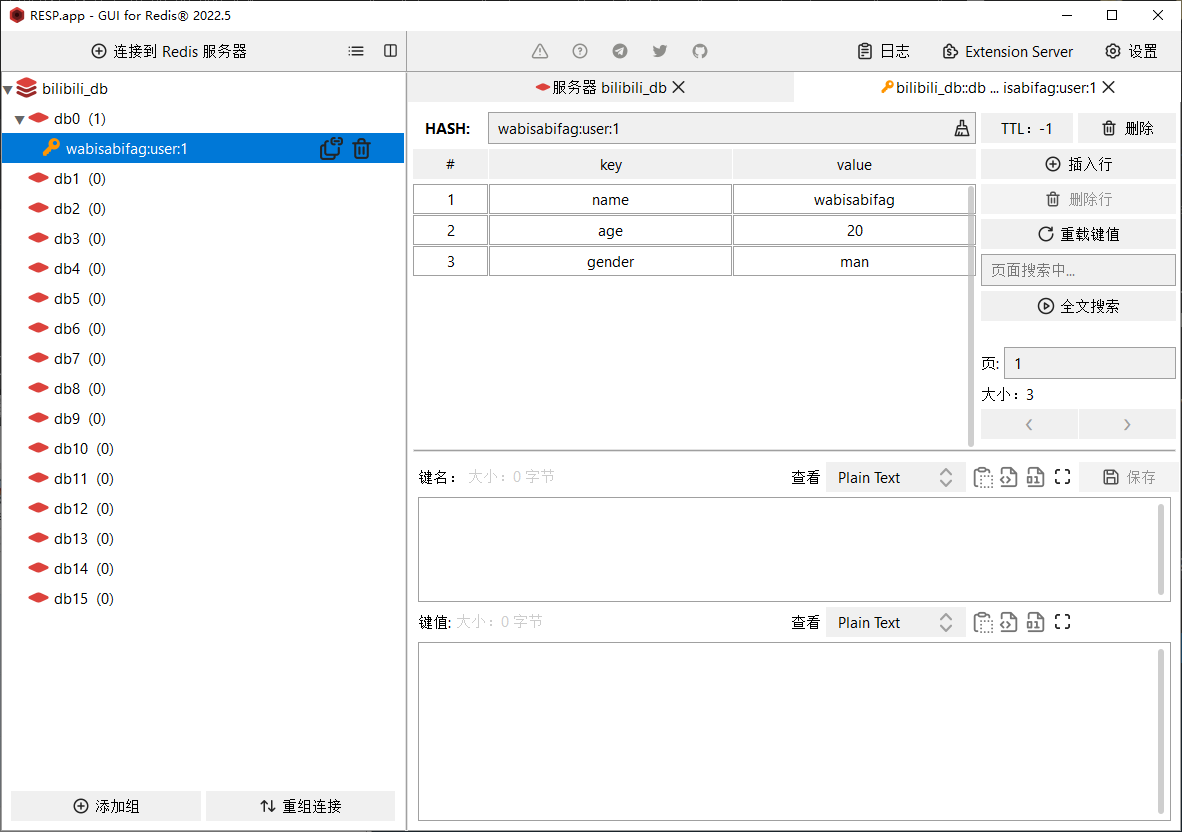Expand 键名 editor to fullscreen

pos(1062,477)
